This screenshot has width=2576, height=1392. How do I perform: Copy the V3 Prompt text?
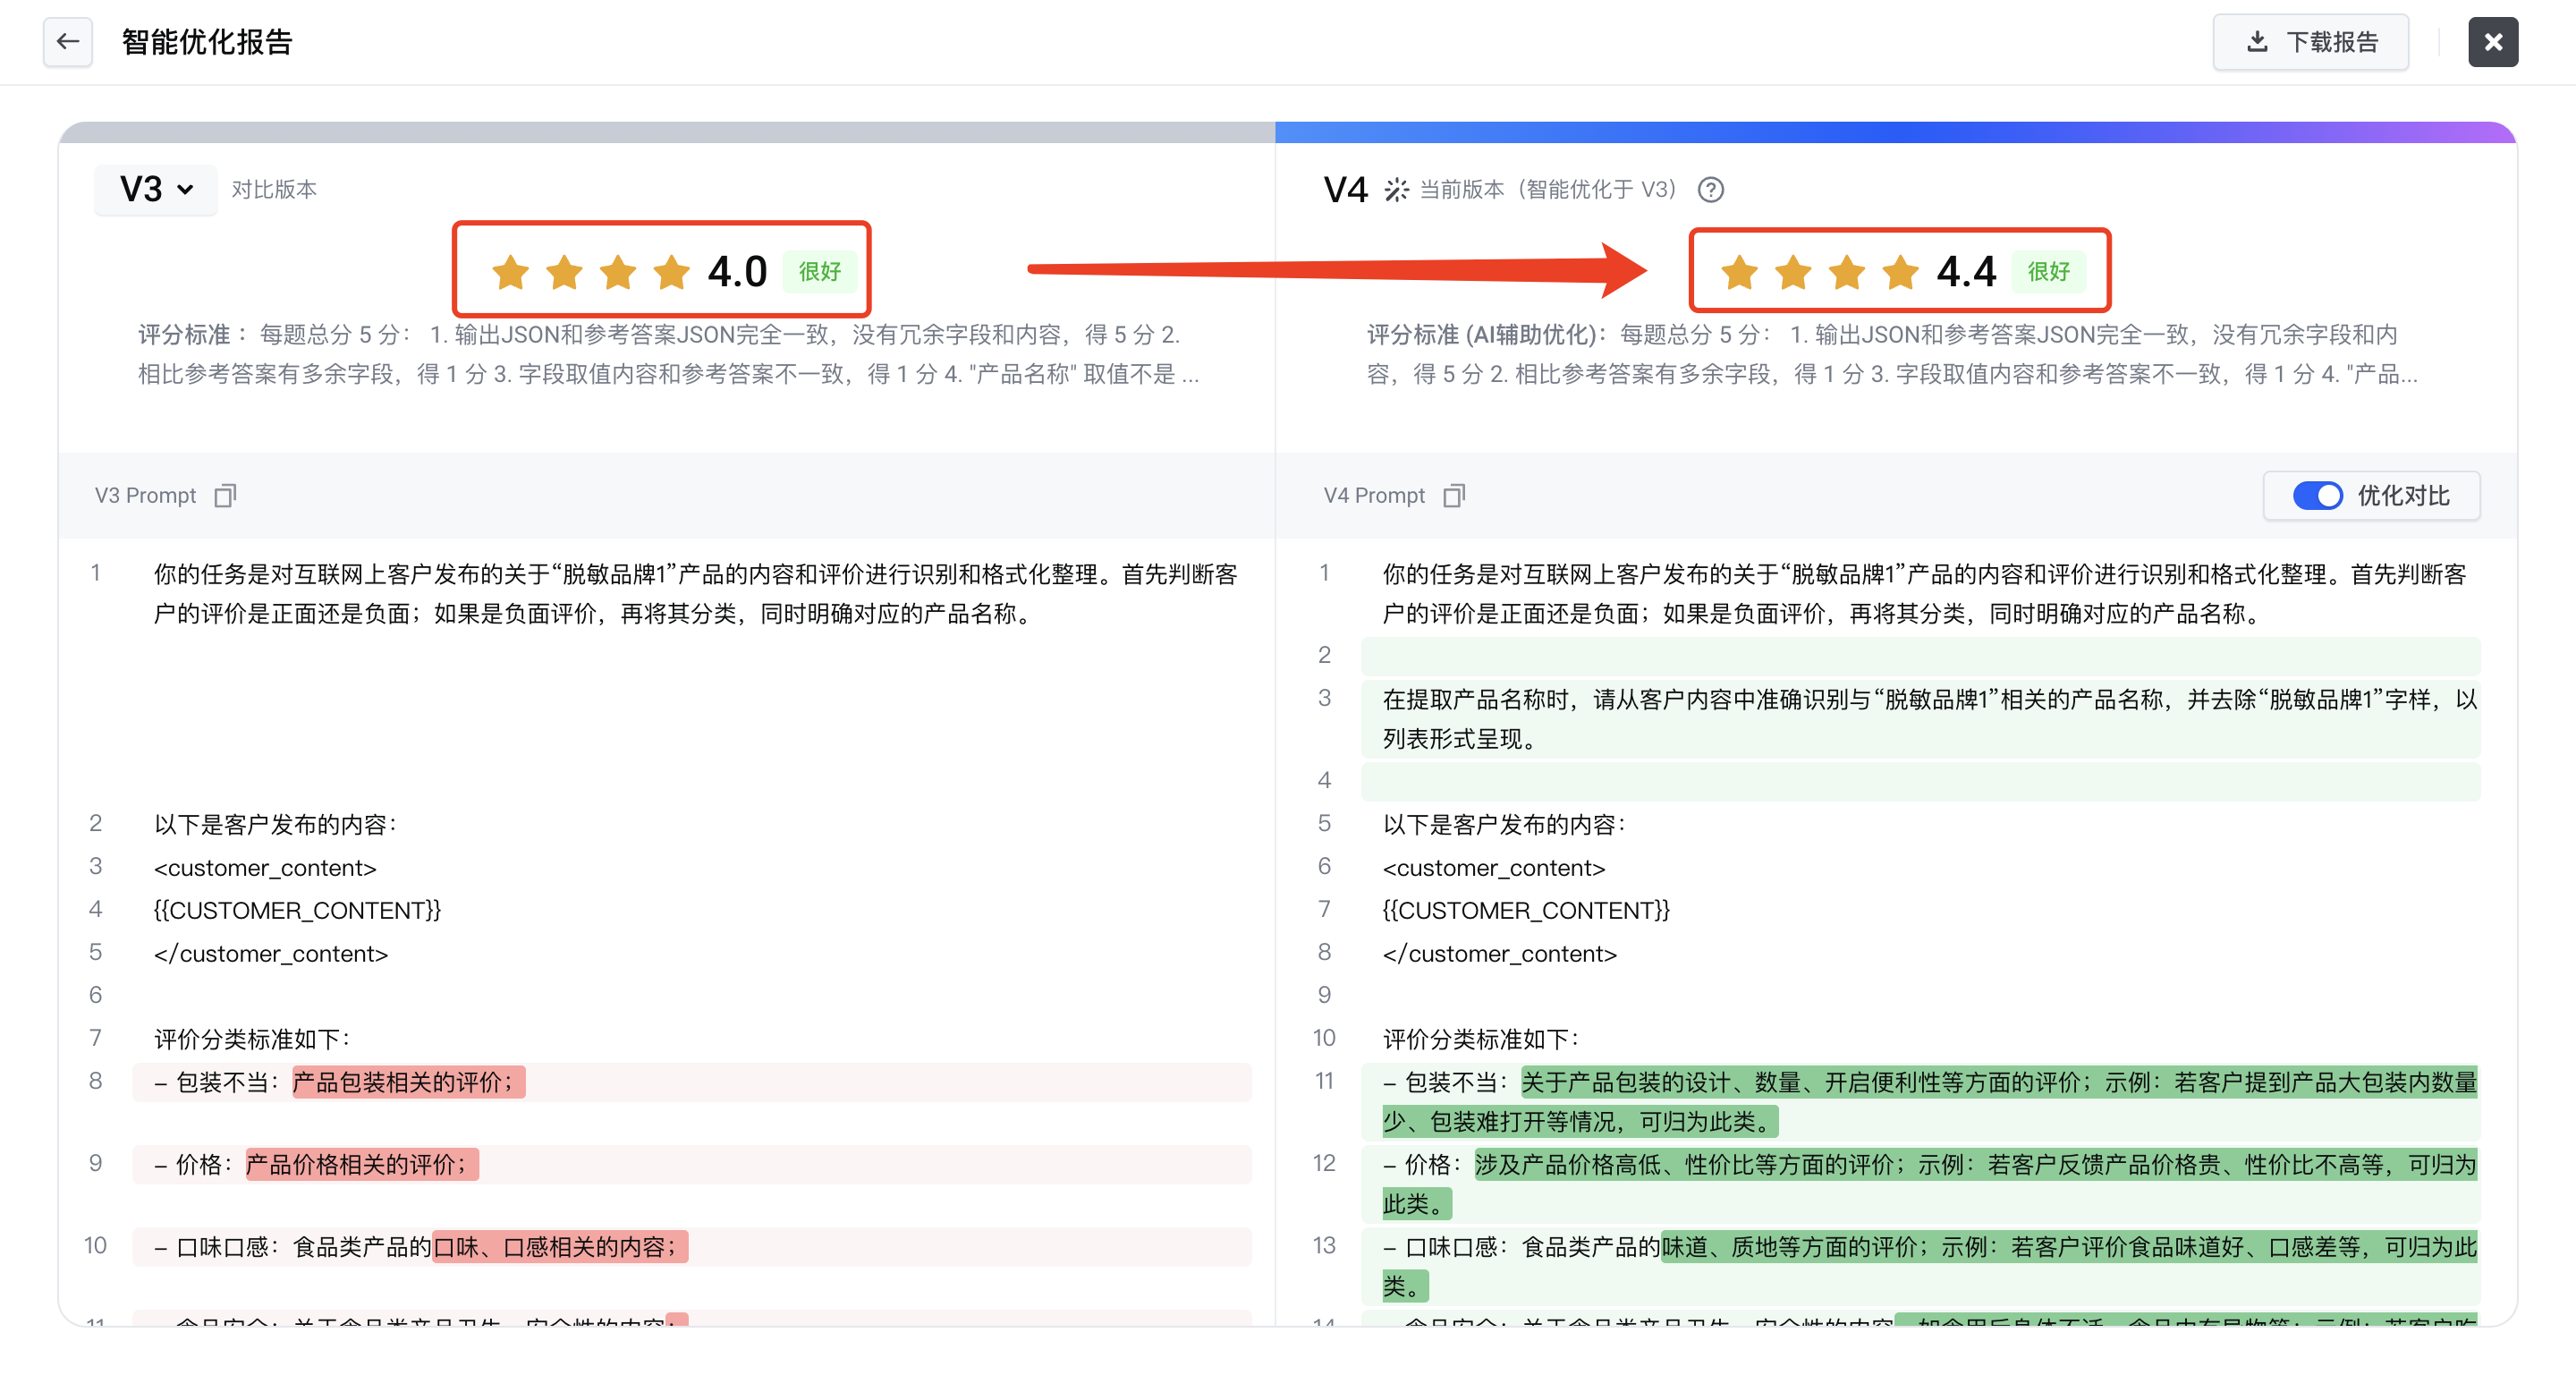click(x=225, y=495)
